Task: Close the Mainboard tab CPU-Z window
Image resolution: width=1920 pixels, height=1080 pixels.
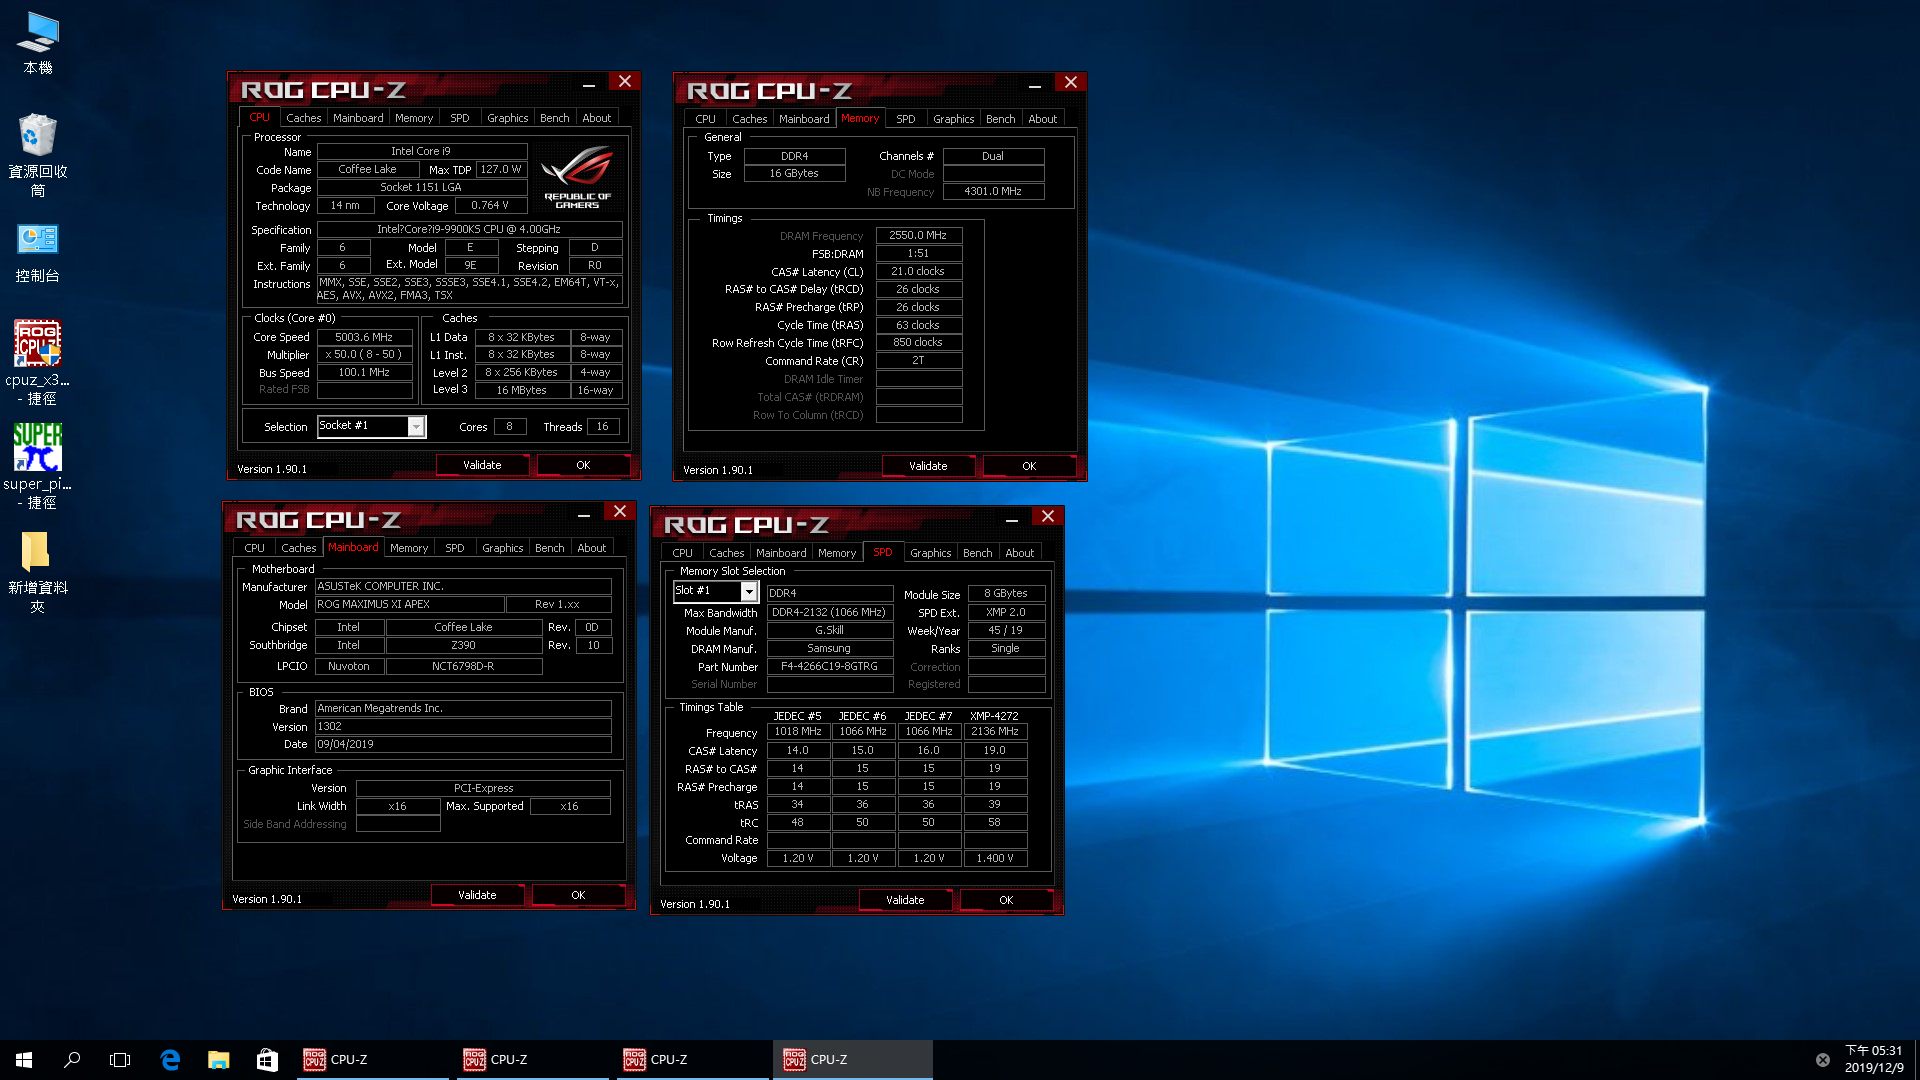Action: (x=620, y=512)
